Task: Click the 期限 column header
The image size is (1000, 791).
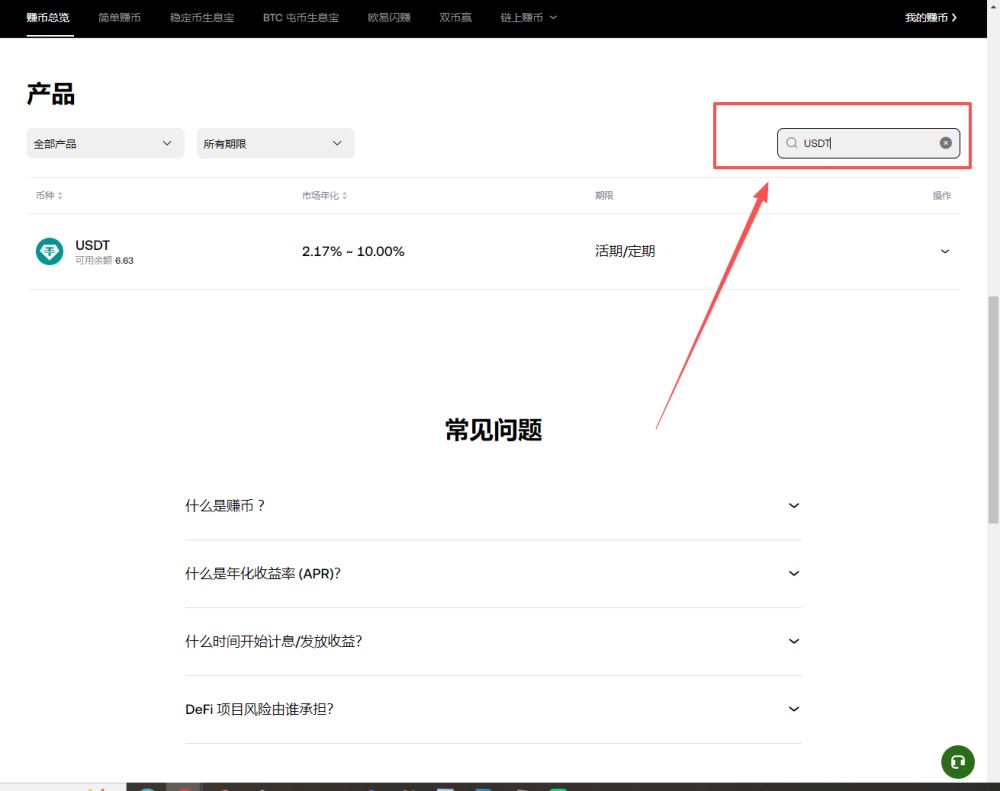Action: 604,195
